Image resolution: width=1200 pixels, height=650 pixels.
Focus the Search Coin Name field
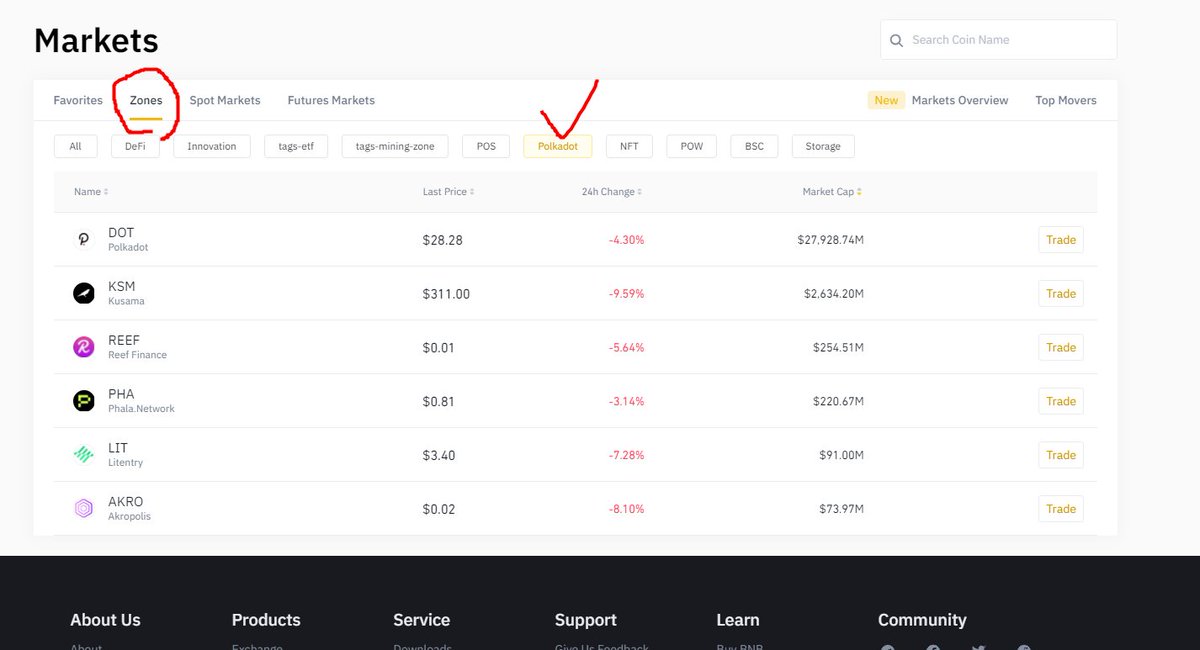(x=999, y=40)
